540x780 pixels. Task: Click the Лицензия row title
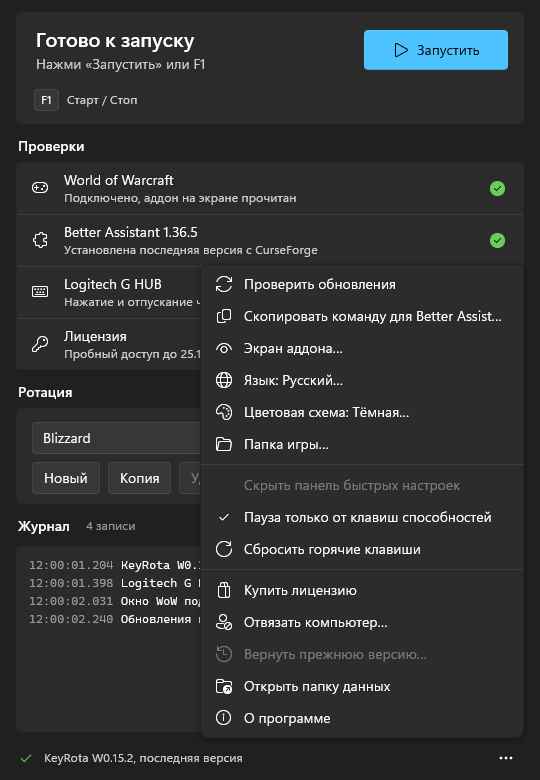[95, 336]
